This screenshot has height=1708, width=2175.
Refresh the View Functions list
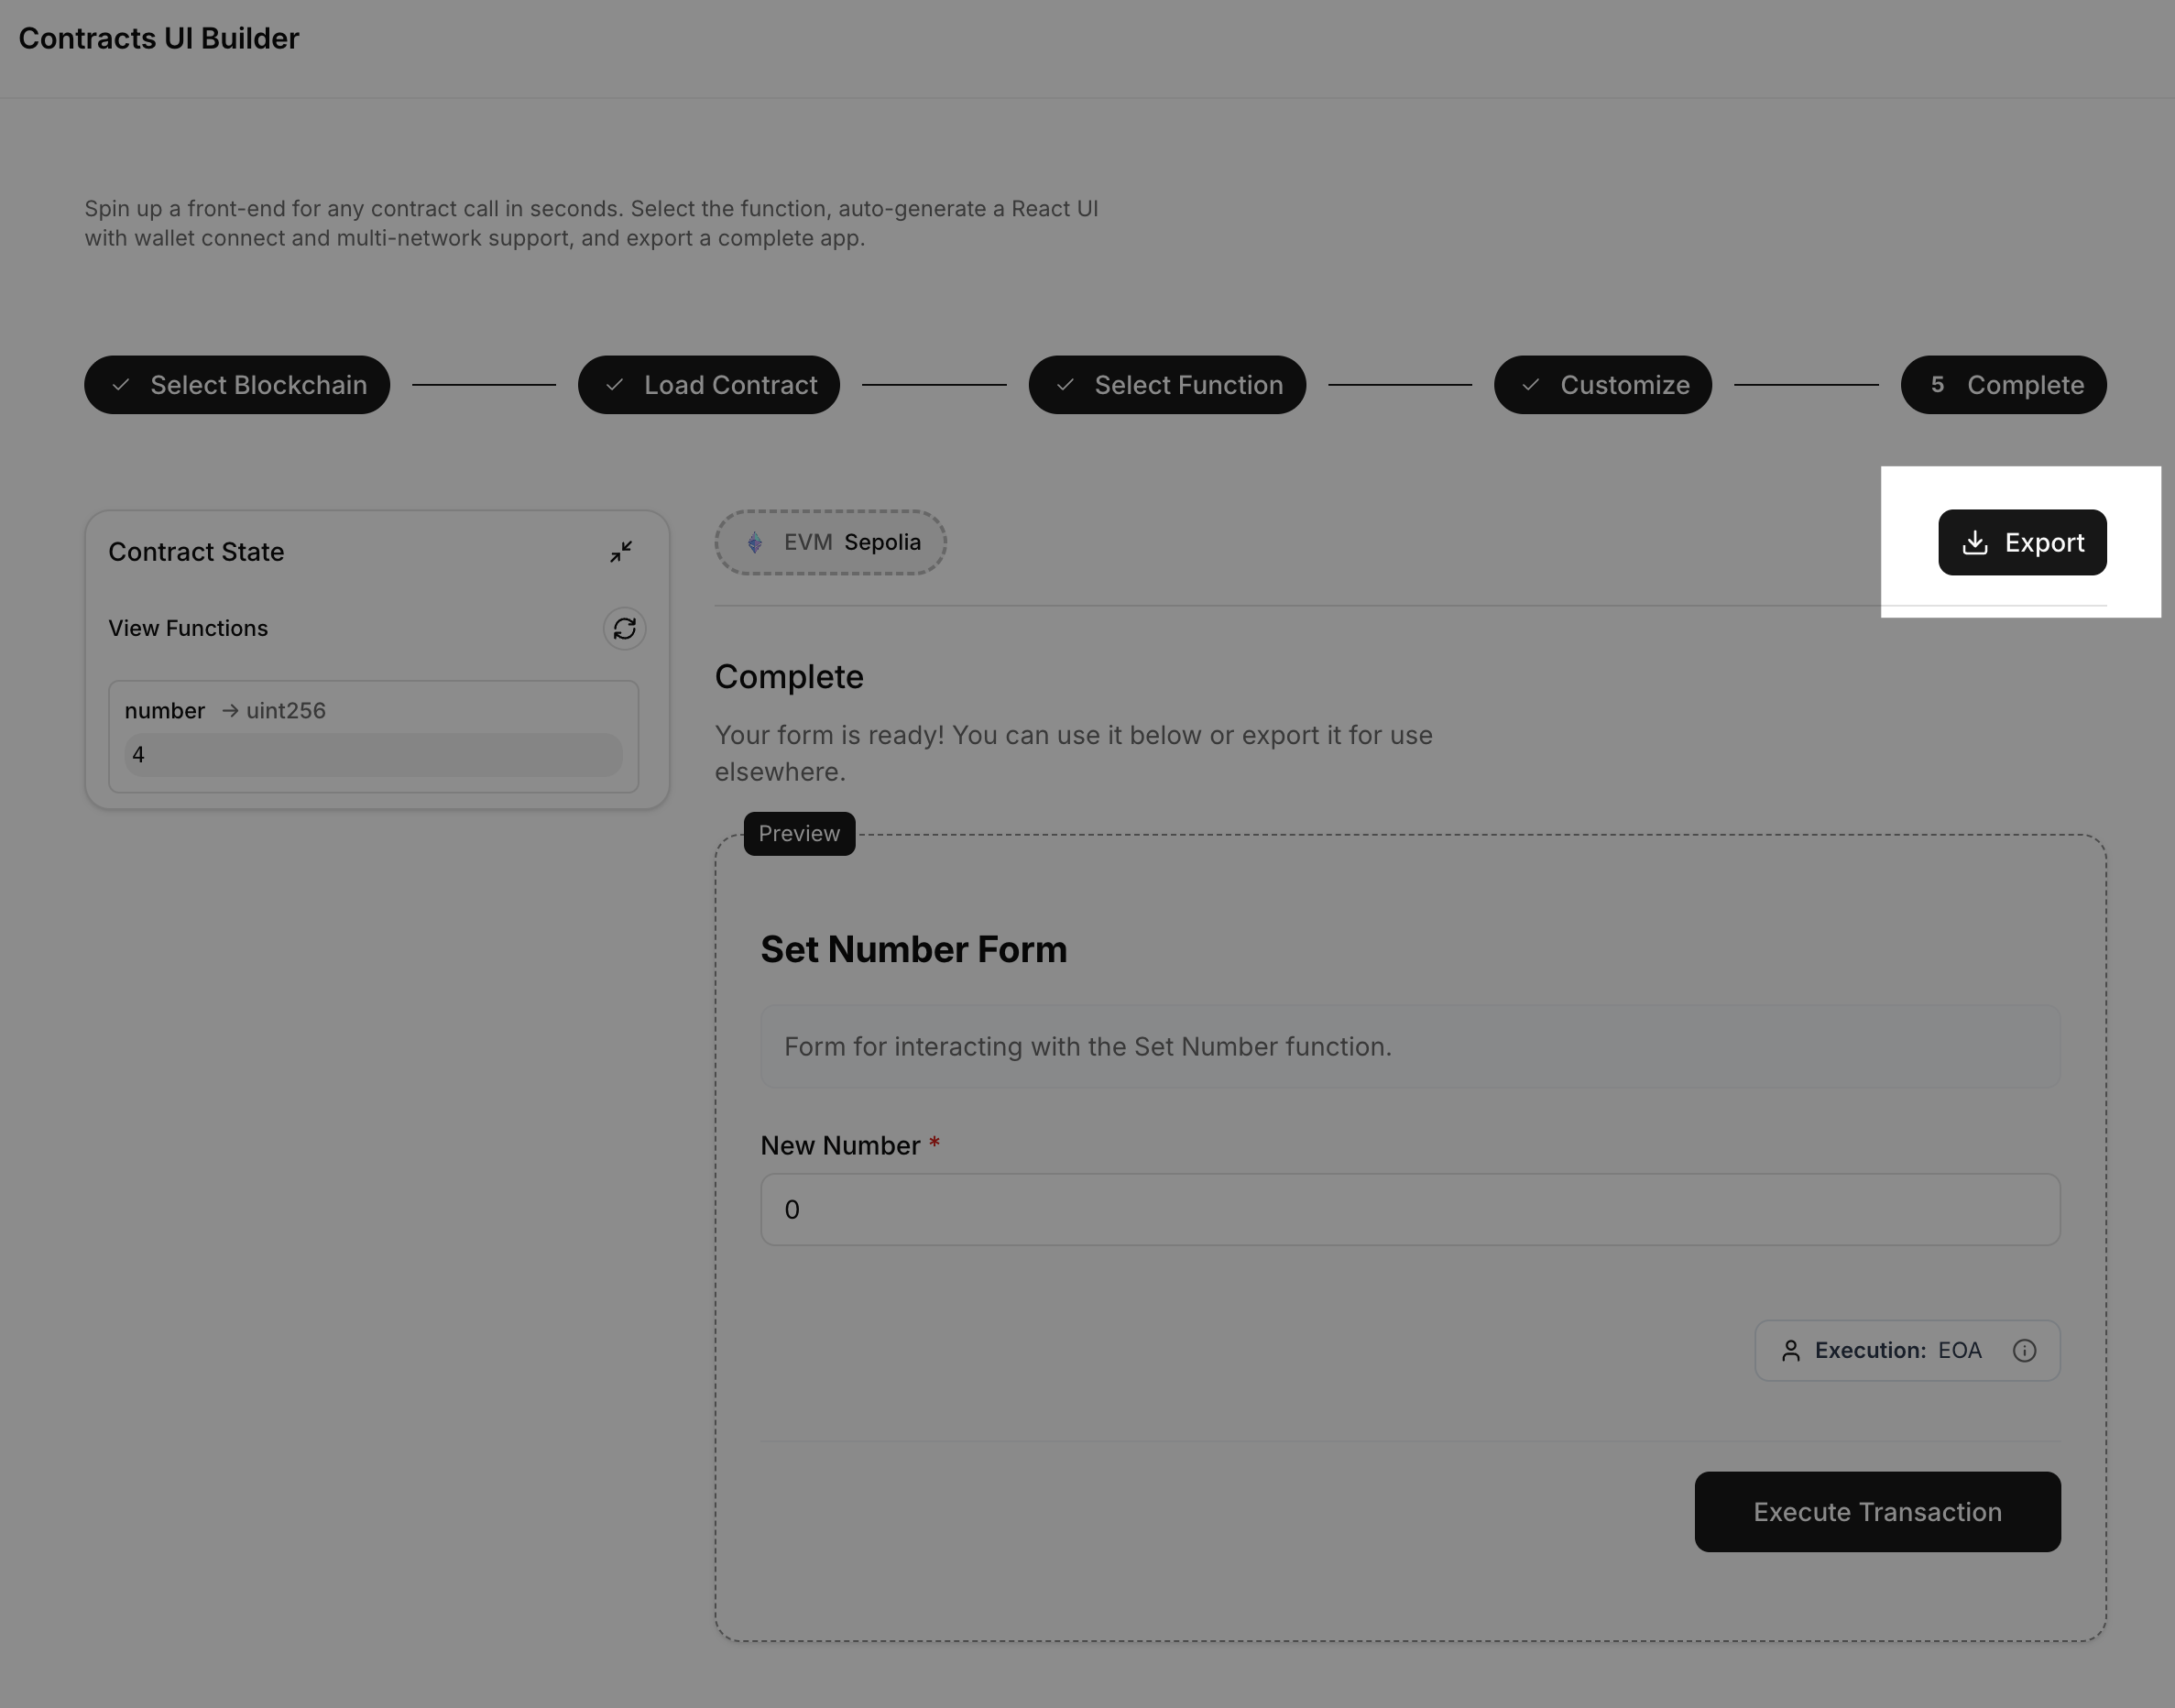point(624,628)
